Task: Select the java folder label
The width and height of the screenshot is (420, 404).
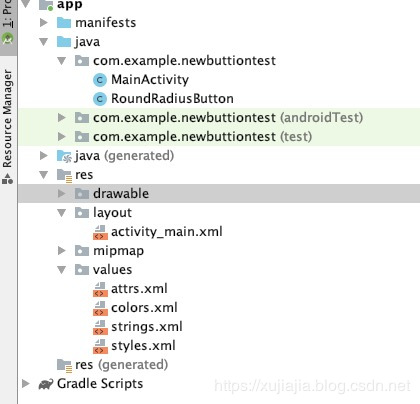Action: click(x=87, y=42)
